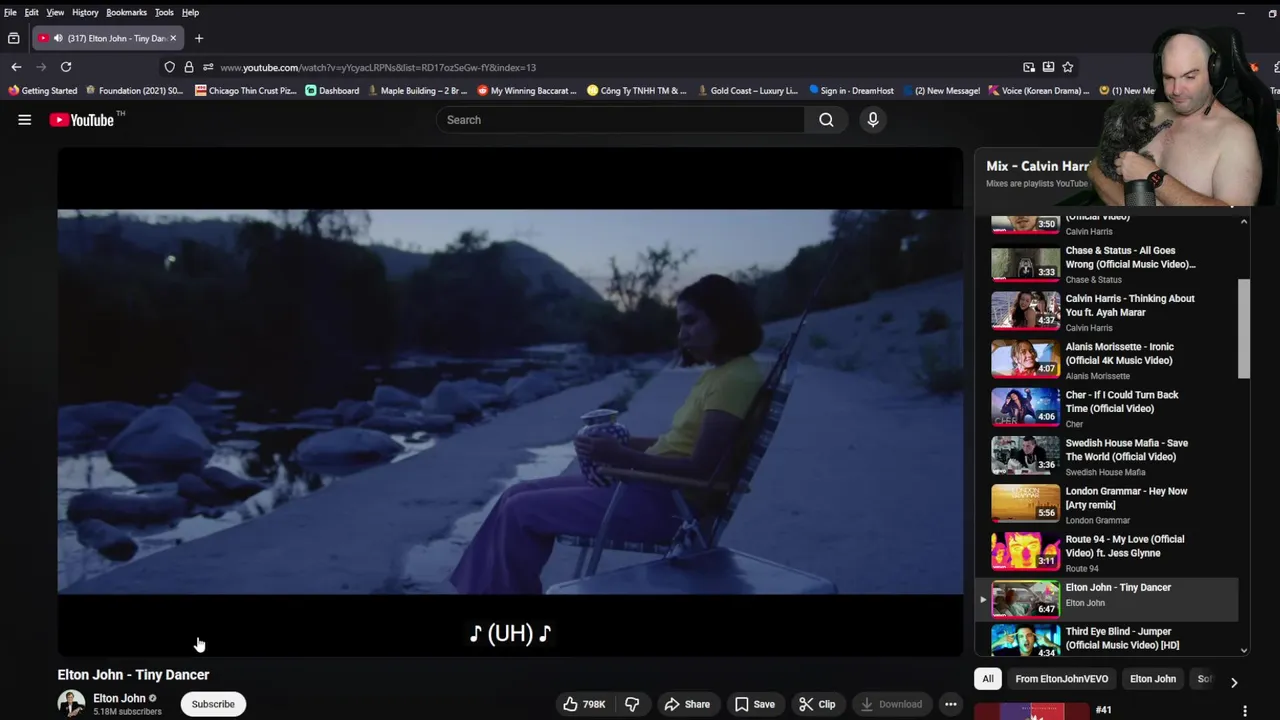Open the History menu
This screenshot has height=720, width=1280.
(85, 12)
